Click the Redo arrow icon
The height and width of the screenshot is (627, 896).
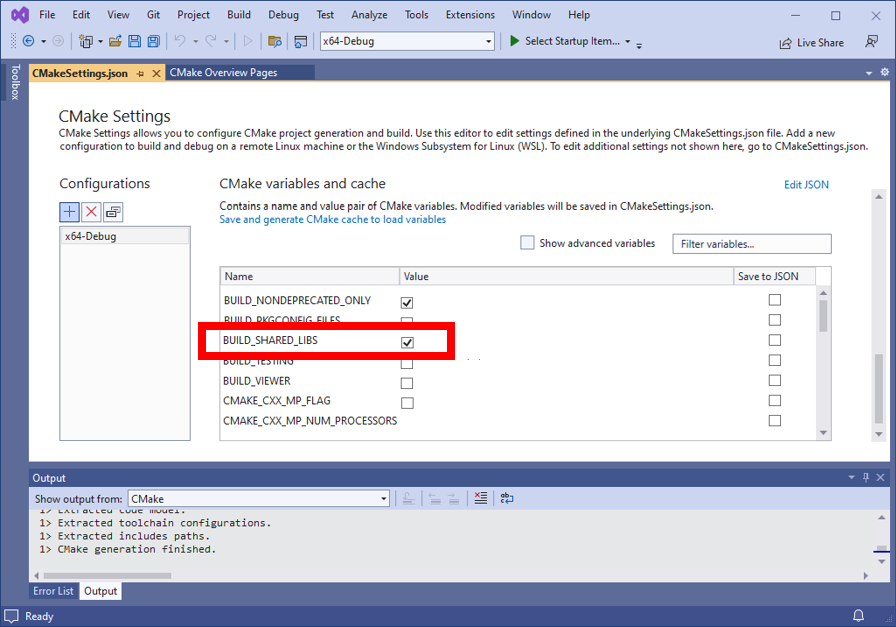tap(211, 41)
